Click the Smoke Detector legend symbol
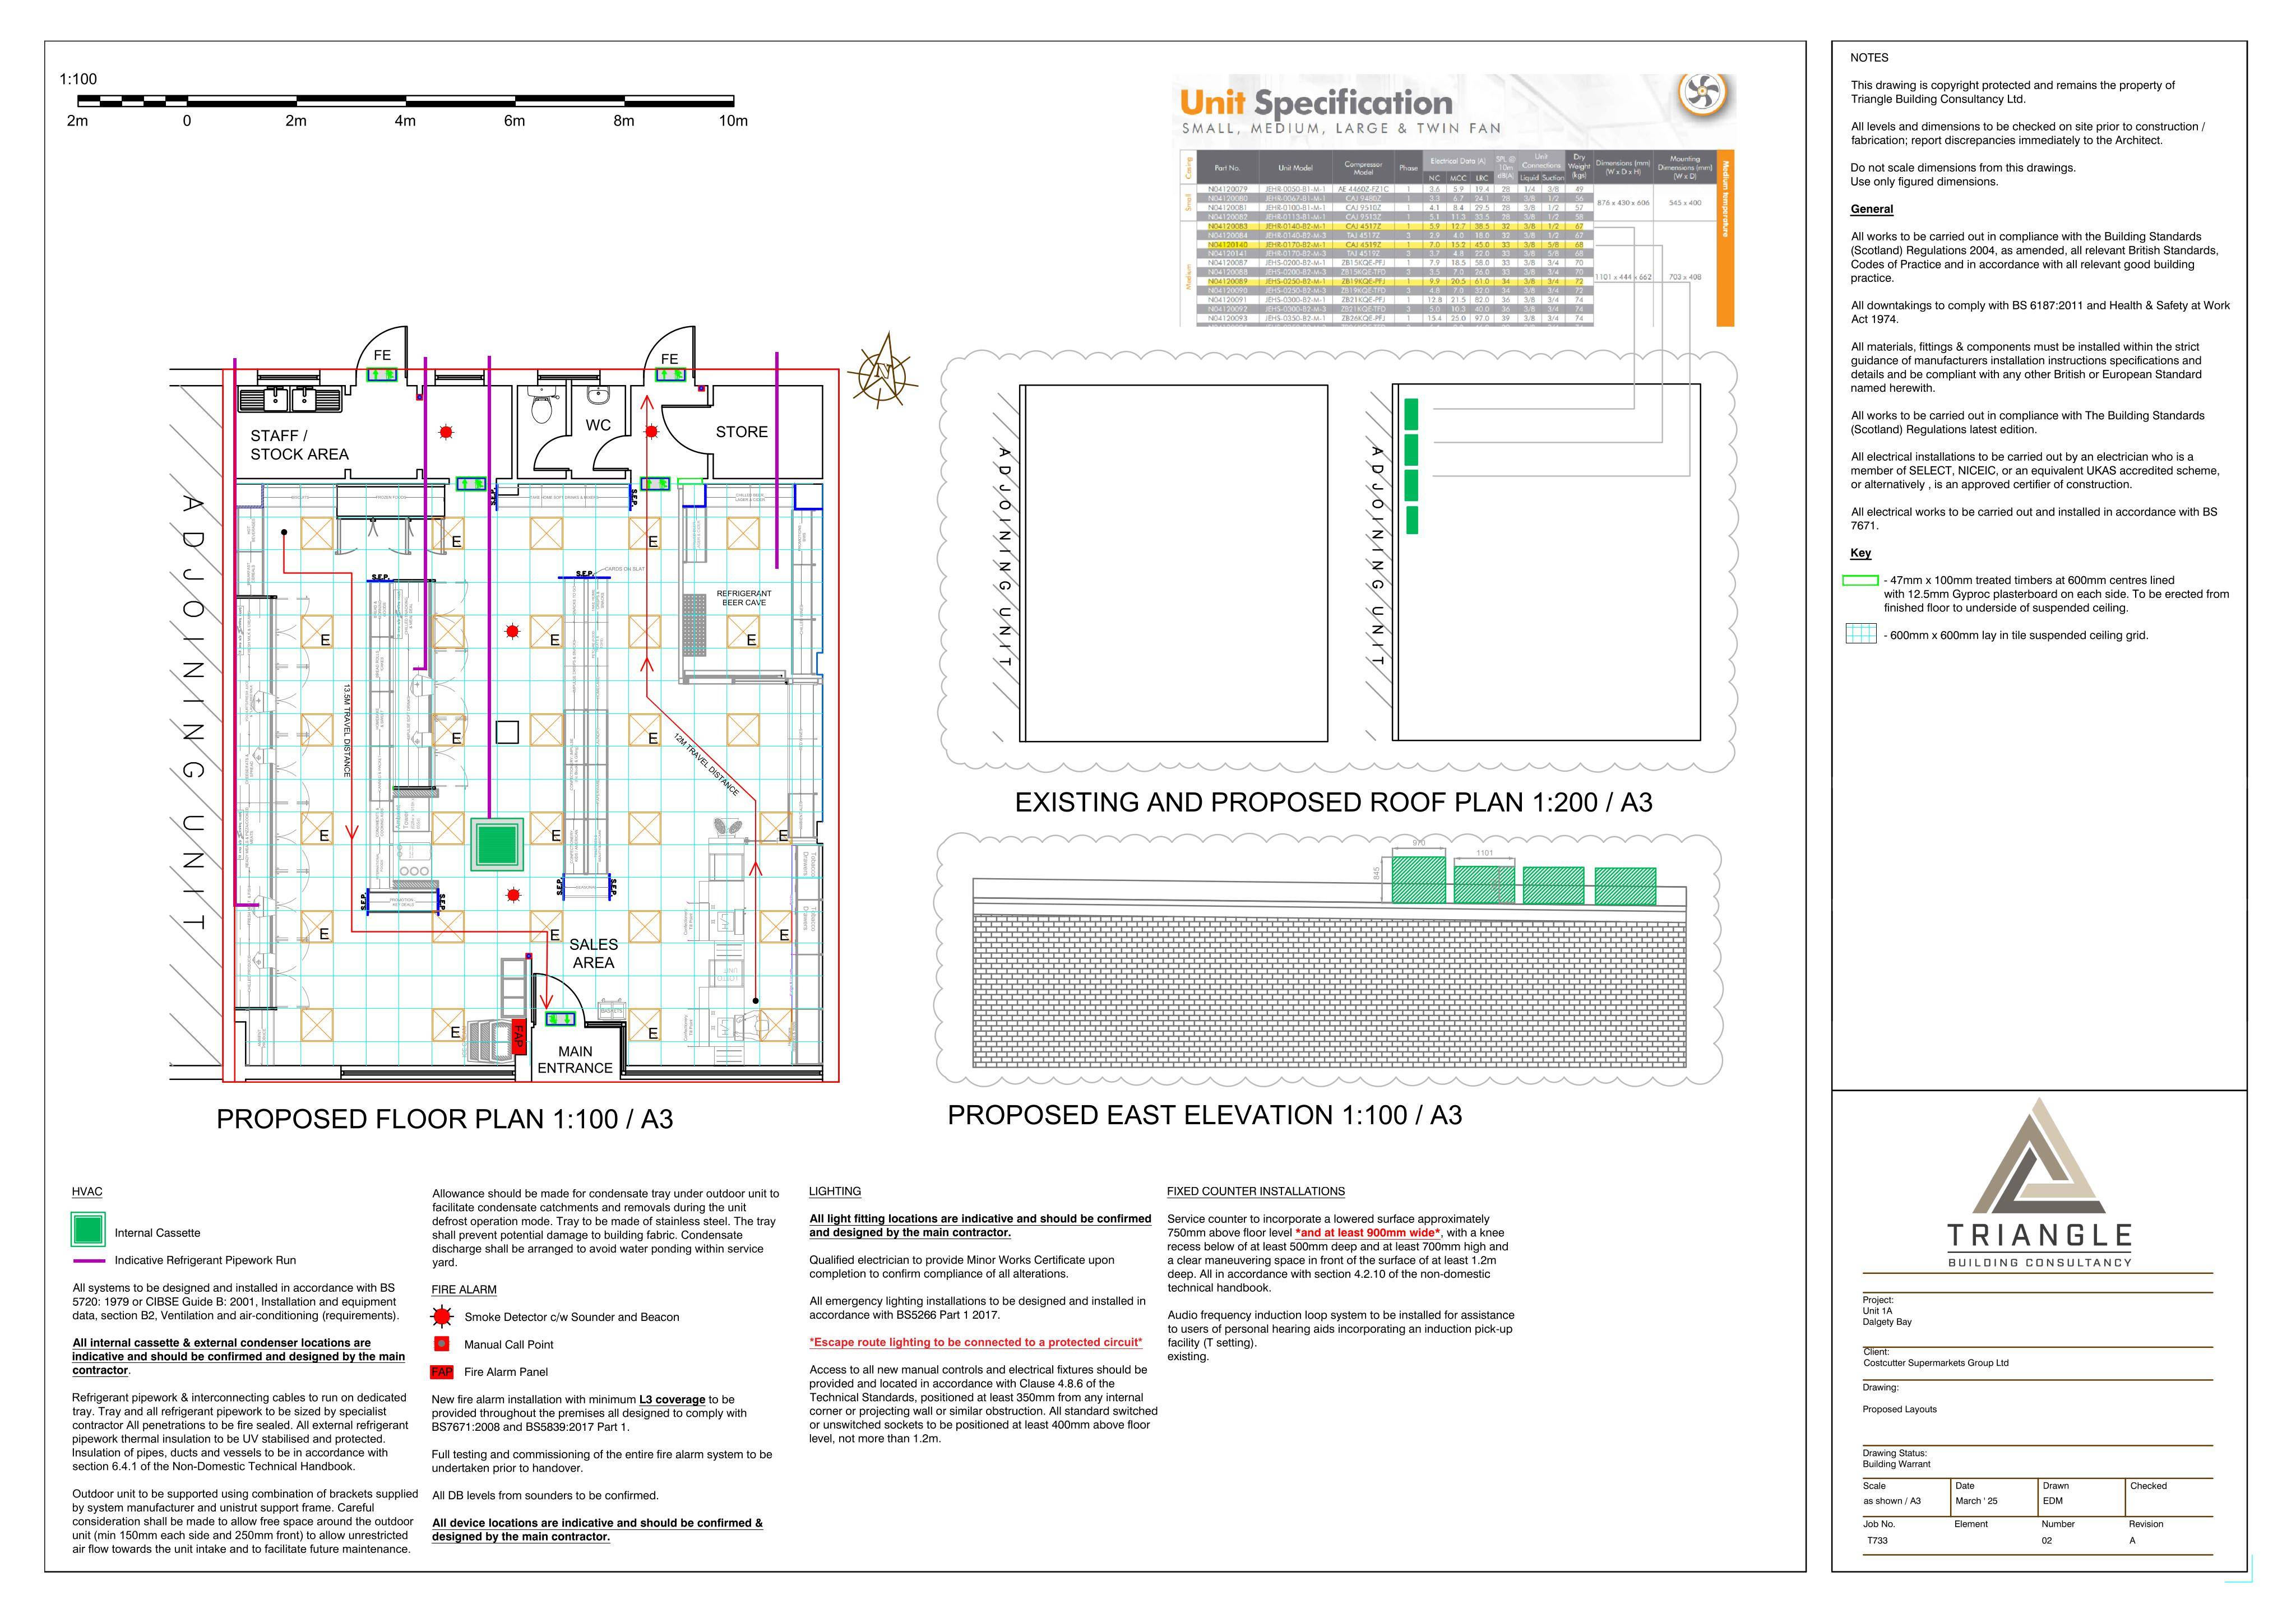Image resolution: width=2296 pixels, height=1623 pixels. coord(442,1317)
